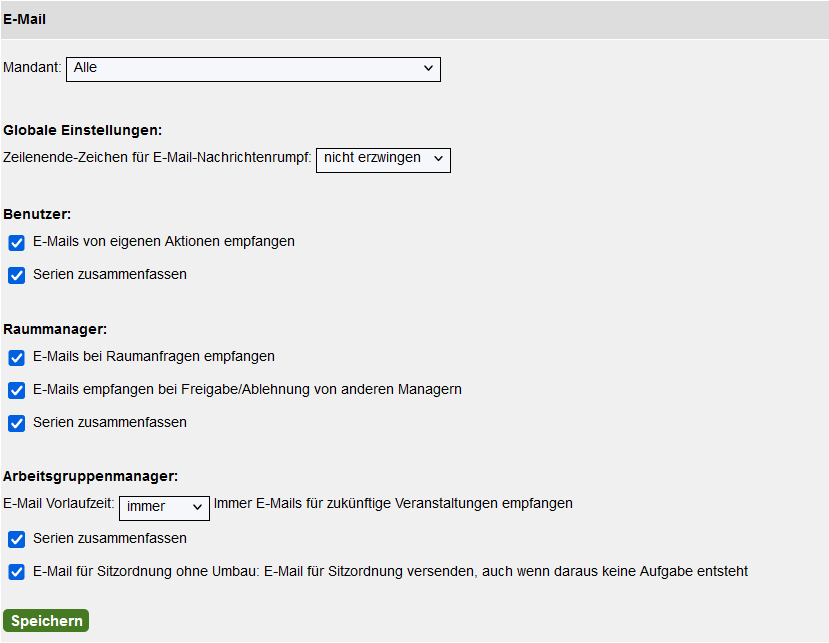Uncheck E-Mail für Sitzordnung ohne Umbau
Image resolution: width=829 pixels, height=643 pixels.
16,573
